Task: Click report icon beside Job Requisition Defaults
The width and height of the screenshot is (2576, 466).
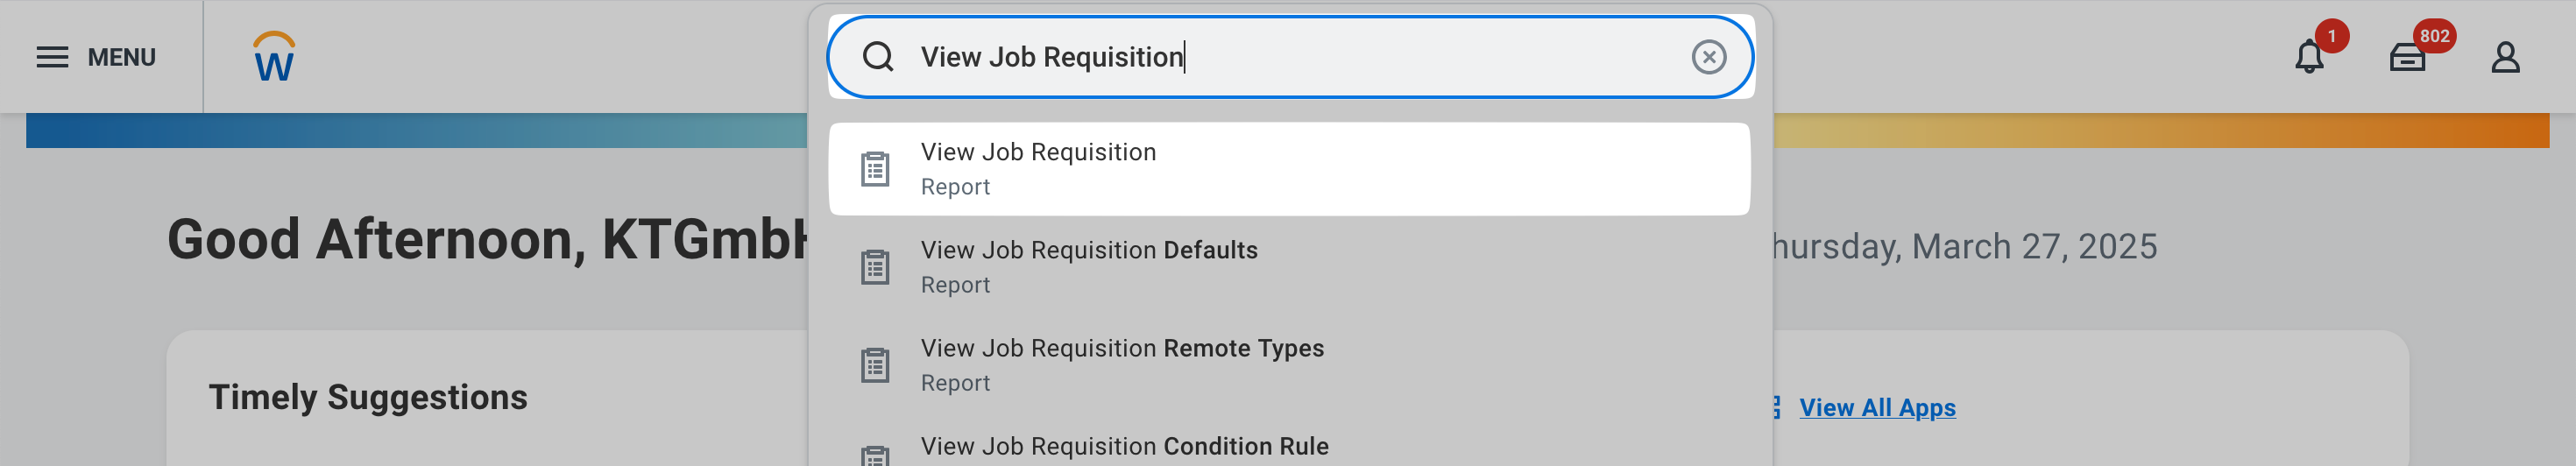Action: pos(875,267)
